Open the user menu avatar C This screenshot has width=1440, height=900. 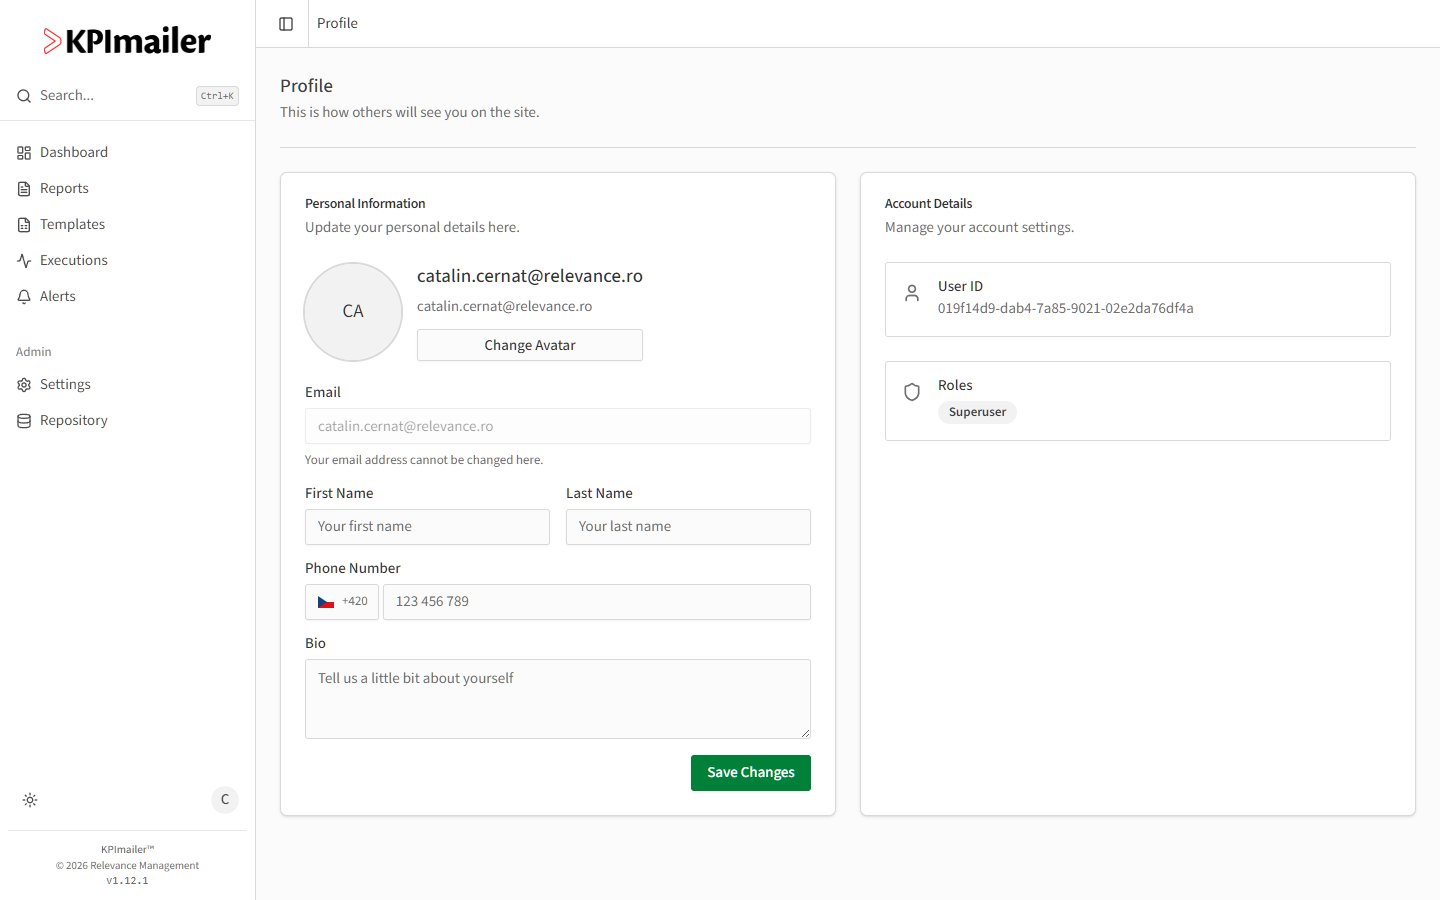tap(225, 799)
